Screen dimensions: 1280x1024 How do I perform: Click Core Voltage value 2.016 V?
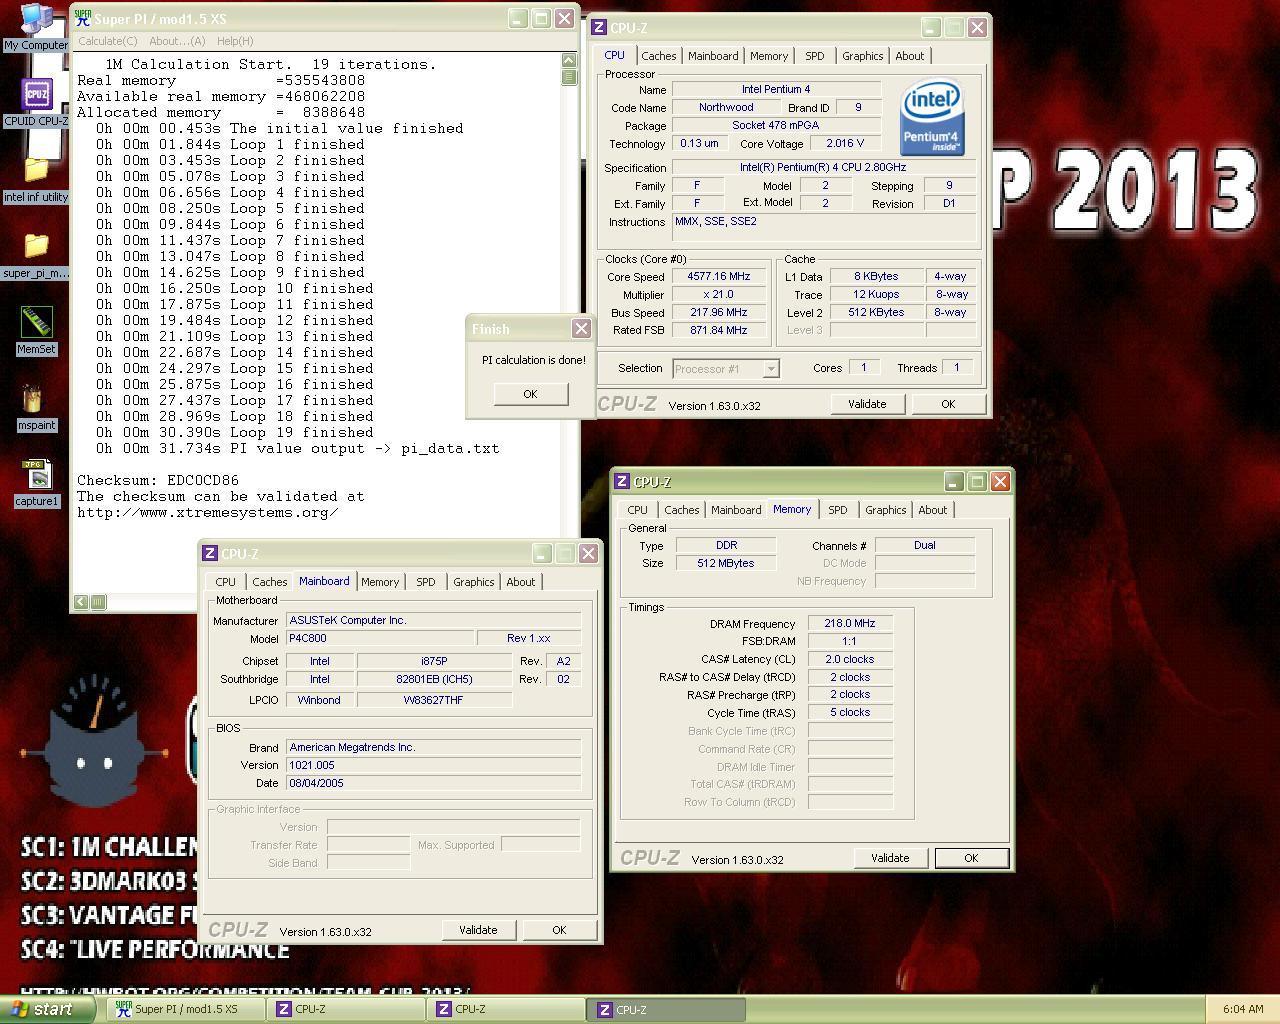tap(845, 144)
